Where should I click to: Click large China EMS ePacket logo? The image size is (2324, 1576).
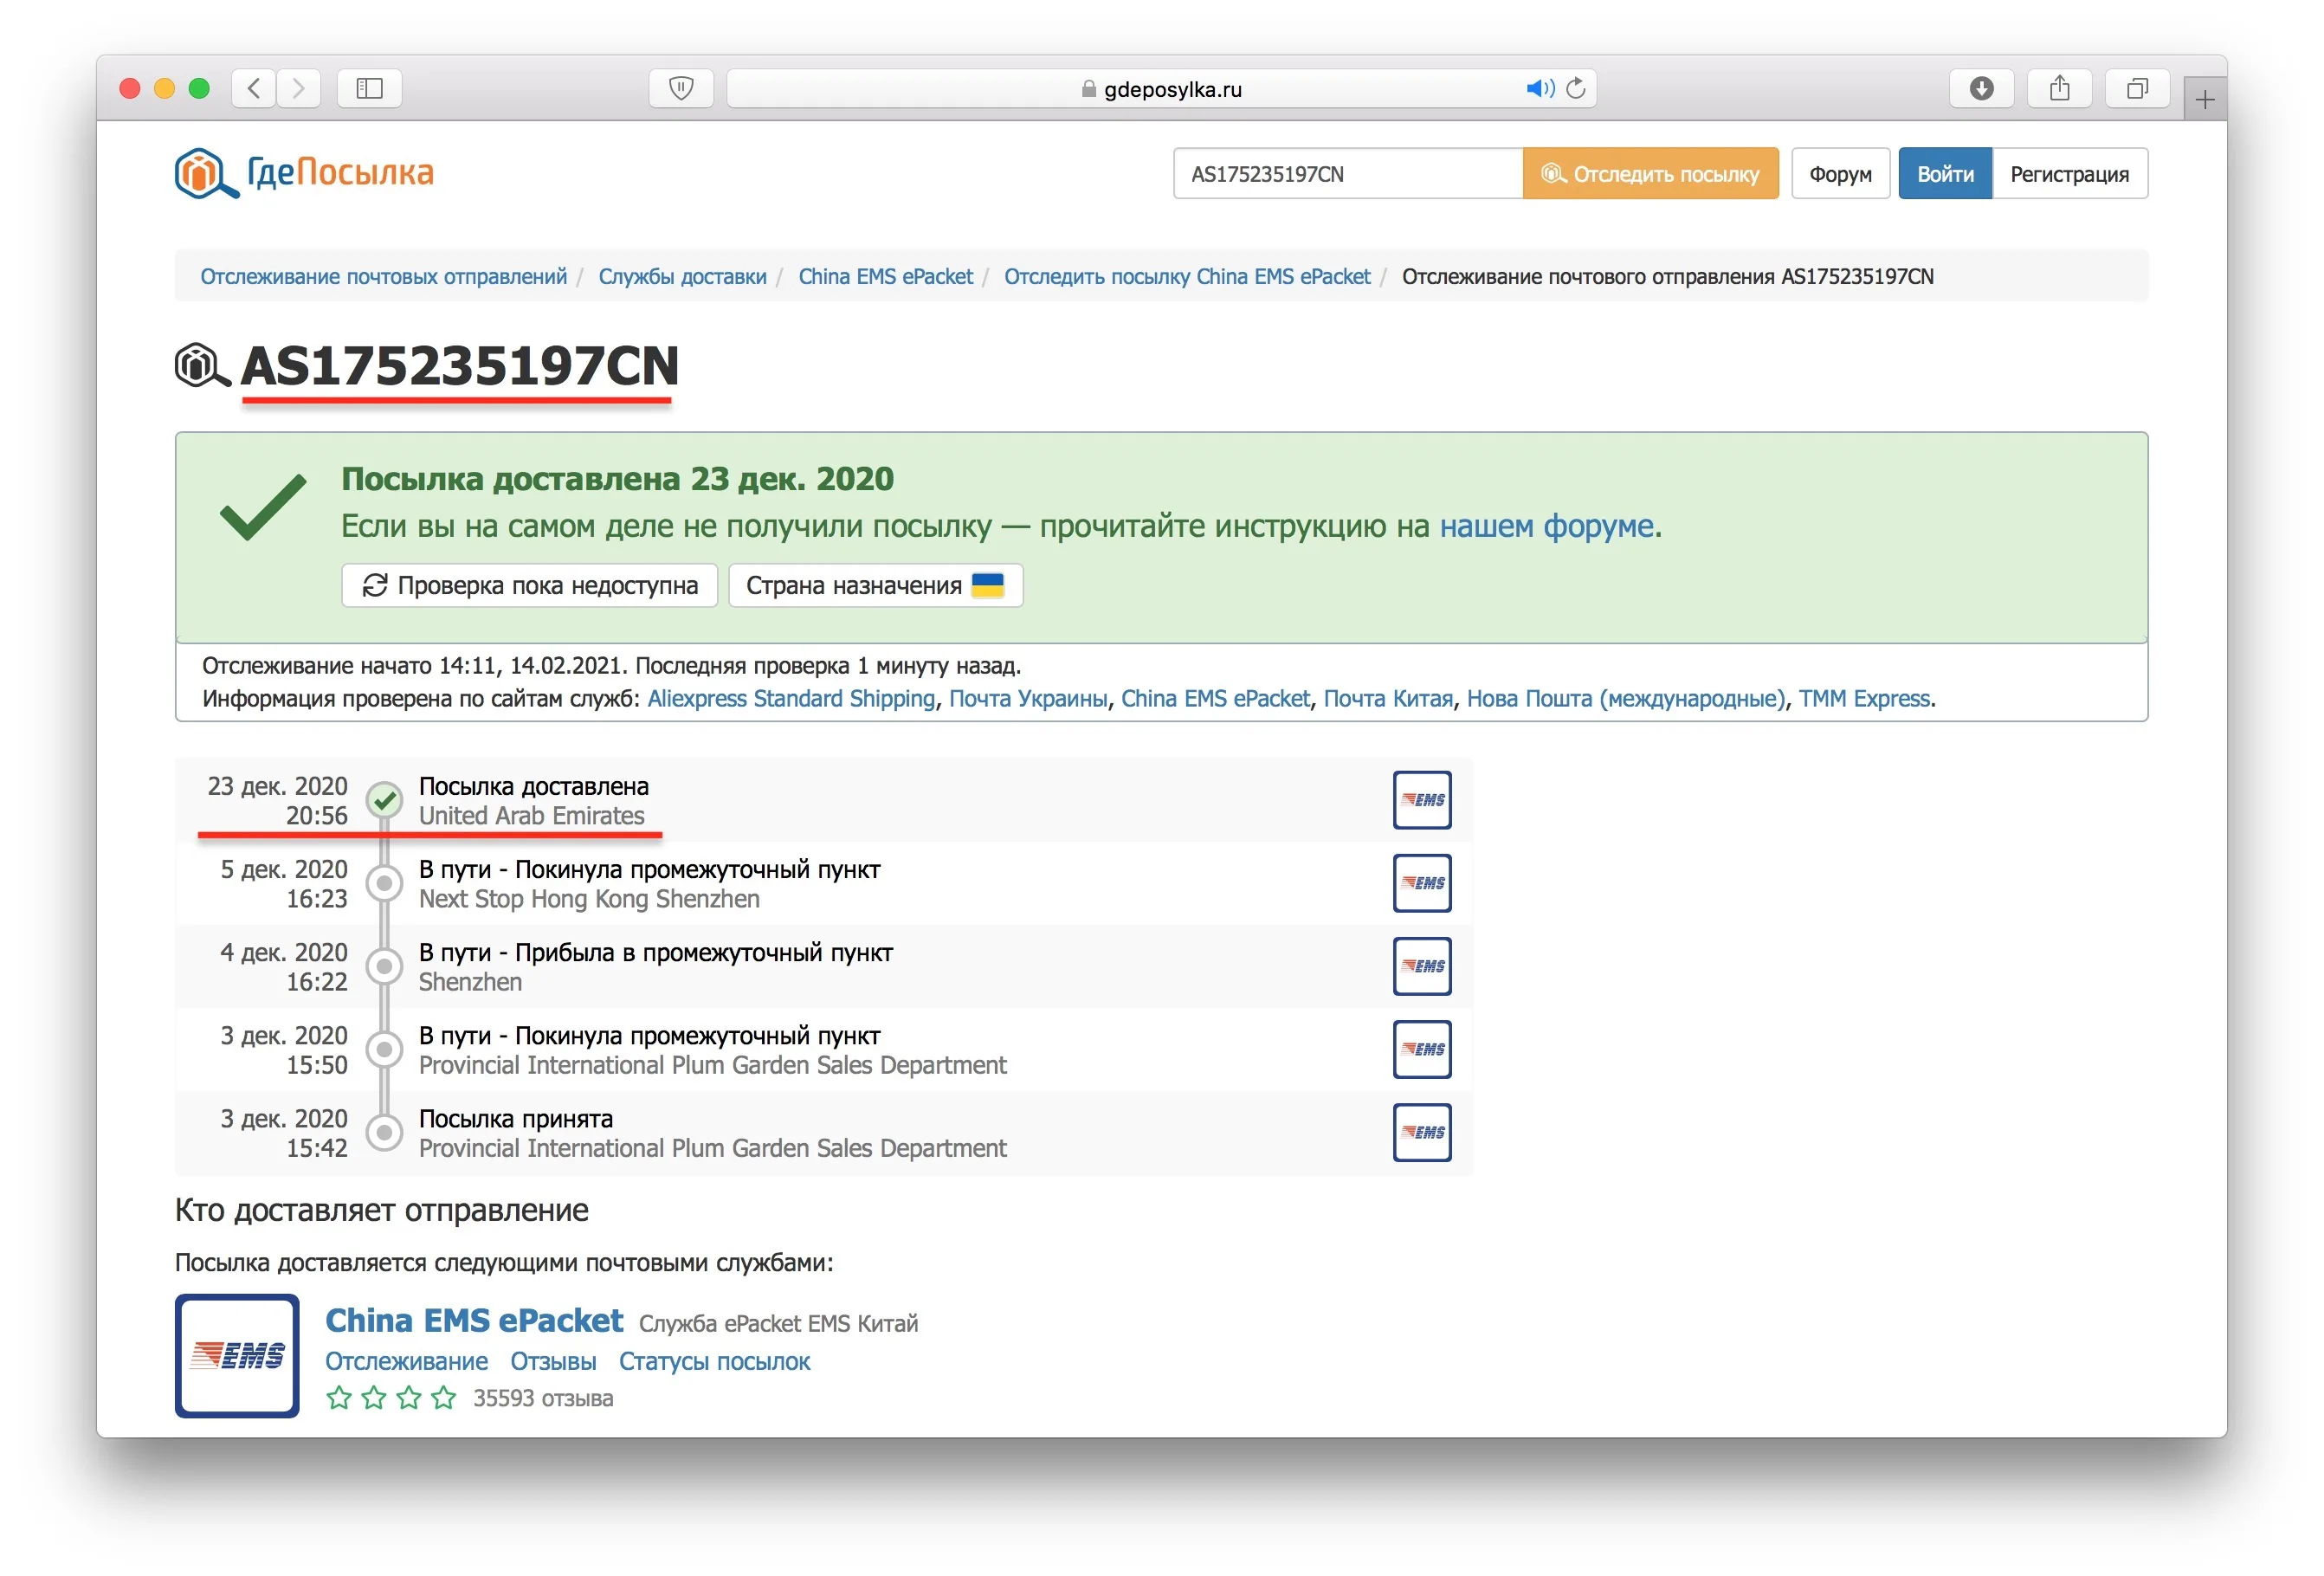(237, 1355)
